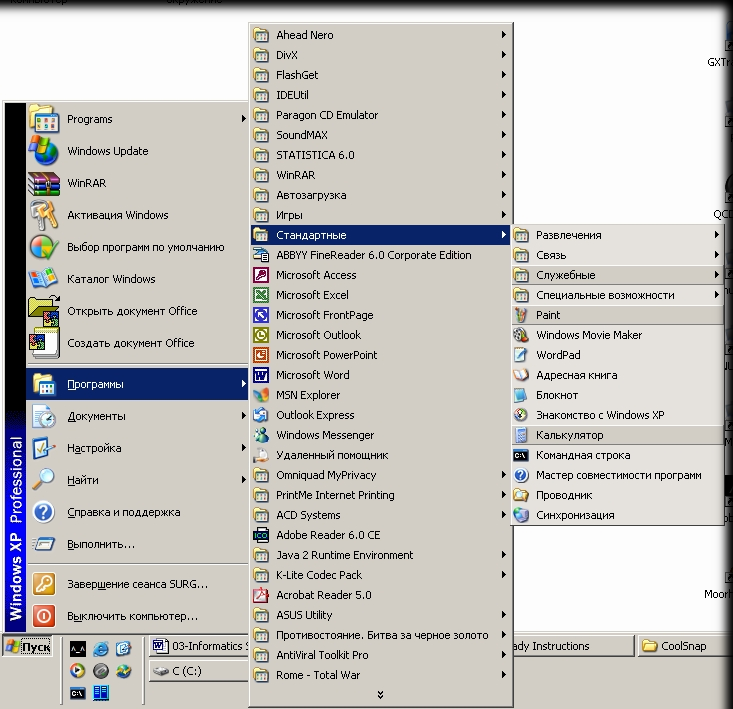Image resolution: width=733 pixels, height=709 pixels.
Task: Click the WinRAR books icon in Start menu
Action: [x=43, y=183]
